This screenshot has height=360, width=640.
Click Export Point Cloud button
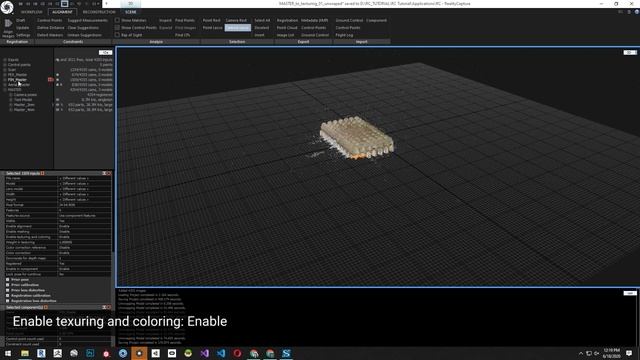click(x=287, y=27)
